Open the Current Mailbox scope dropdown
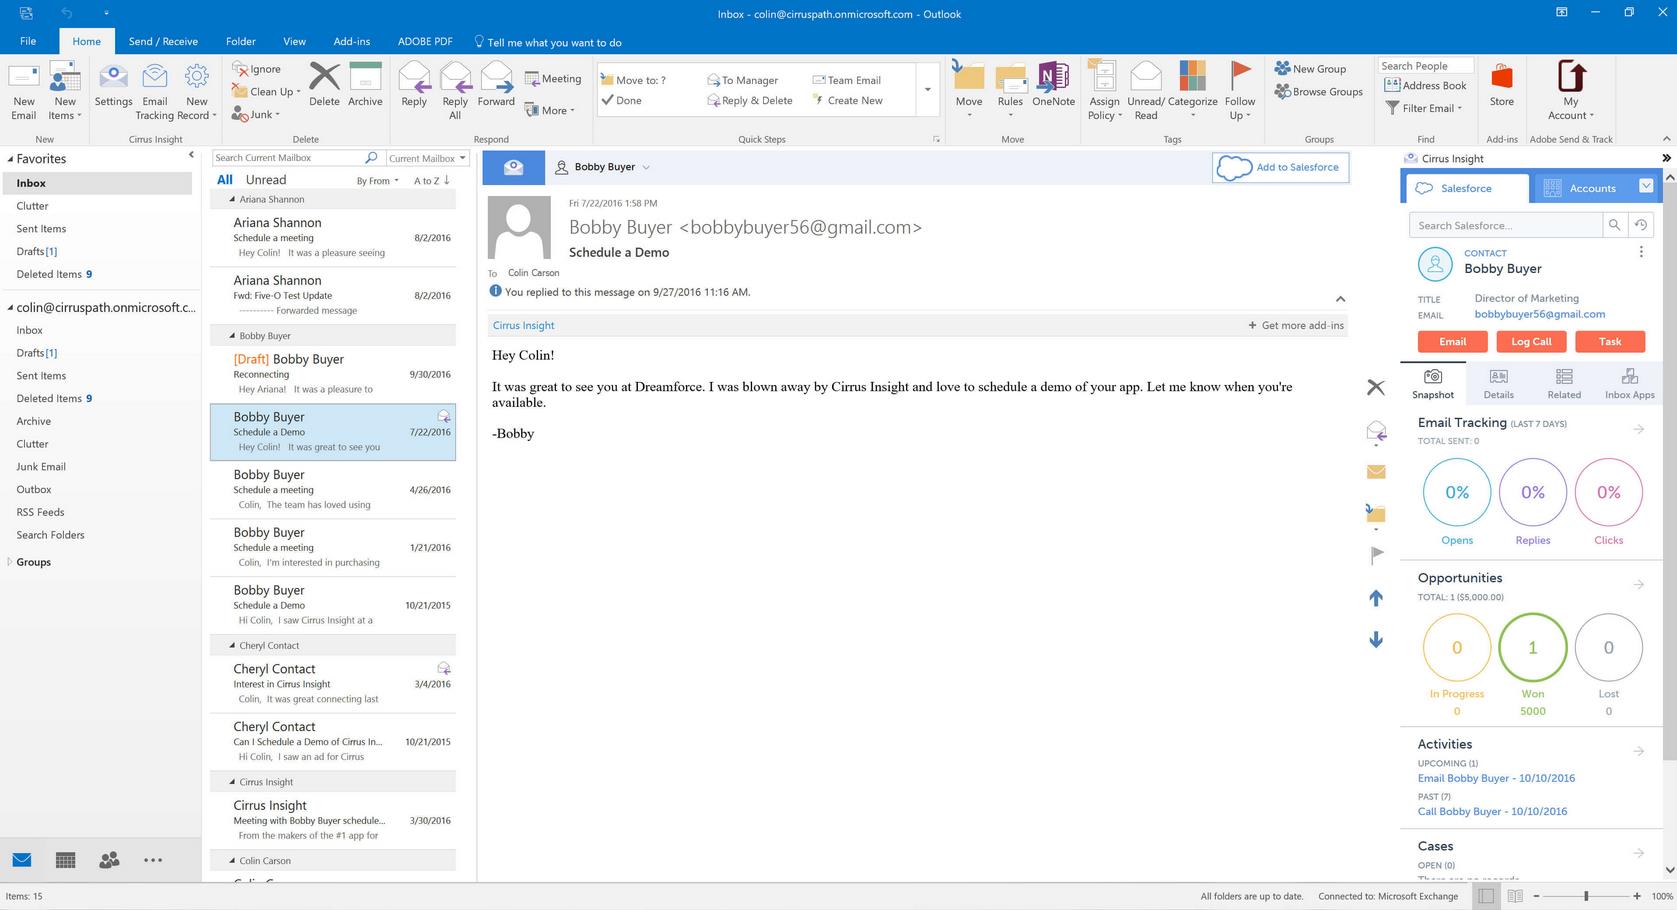The height and width of the screenshot is (910, 1677). pyautogui.click(x=426, y=158)
